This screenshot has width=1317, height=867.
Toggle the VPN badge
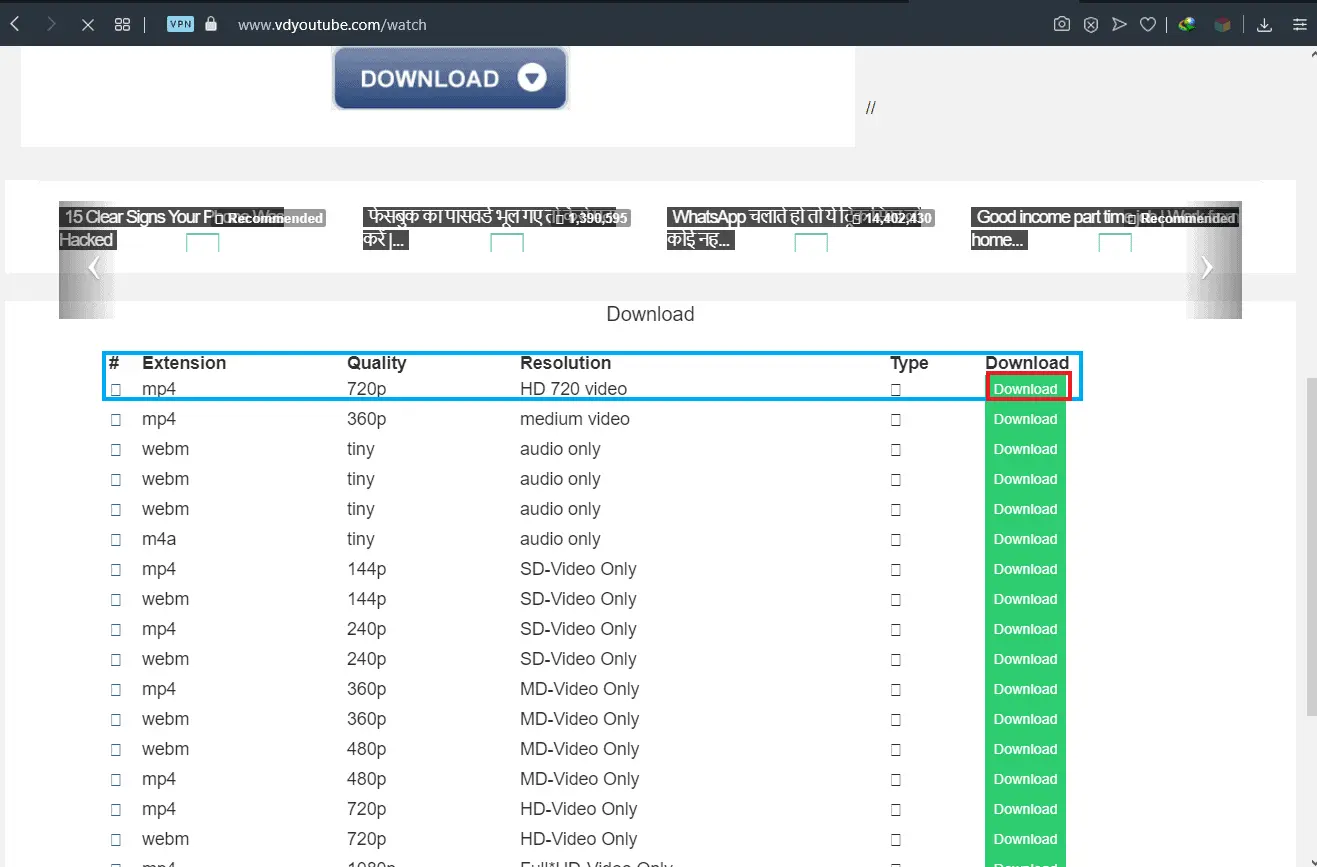pyautogui.click(x=180, y=24)
